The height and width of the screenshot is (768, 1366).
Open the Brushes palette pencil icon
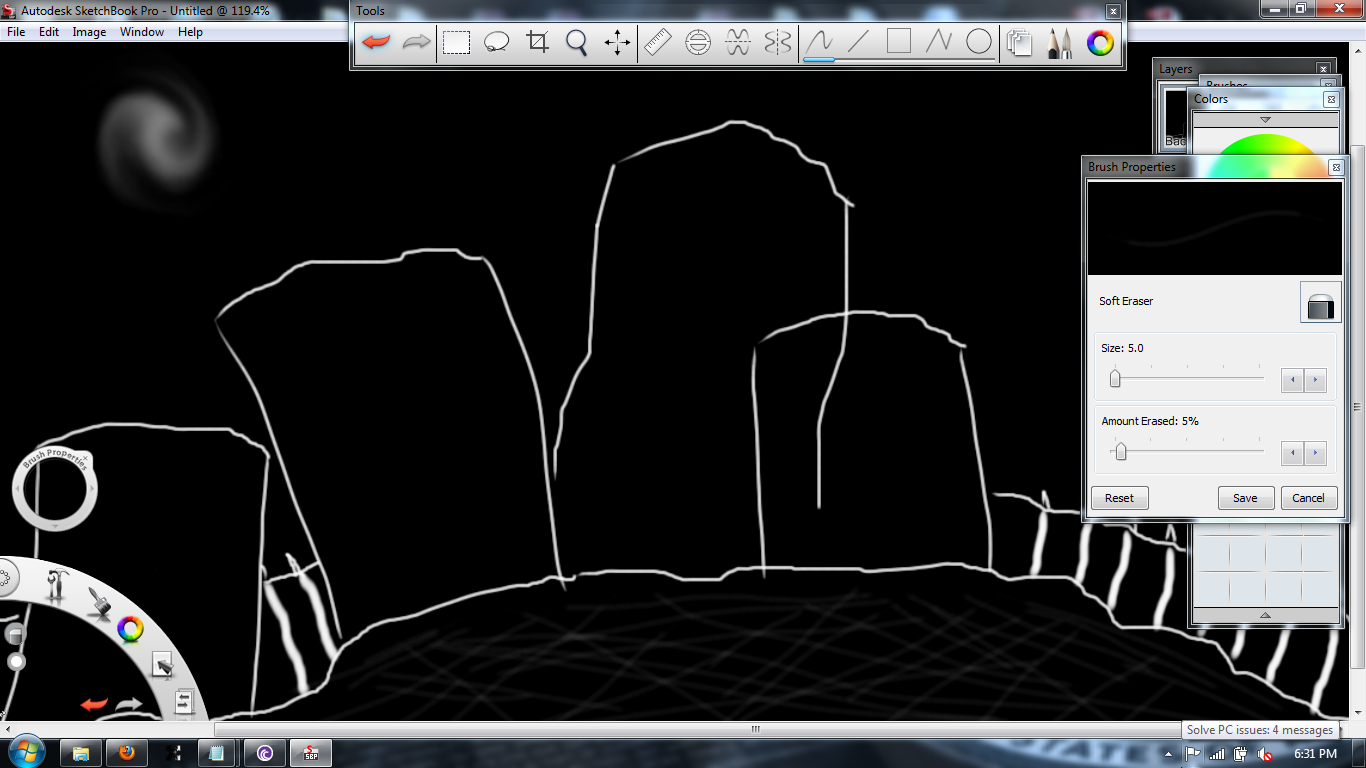point(1060,42)
